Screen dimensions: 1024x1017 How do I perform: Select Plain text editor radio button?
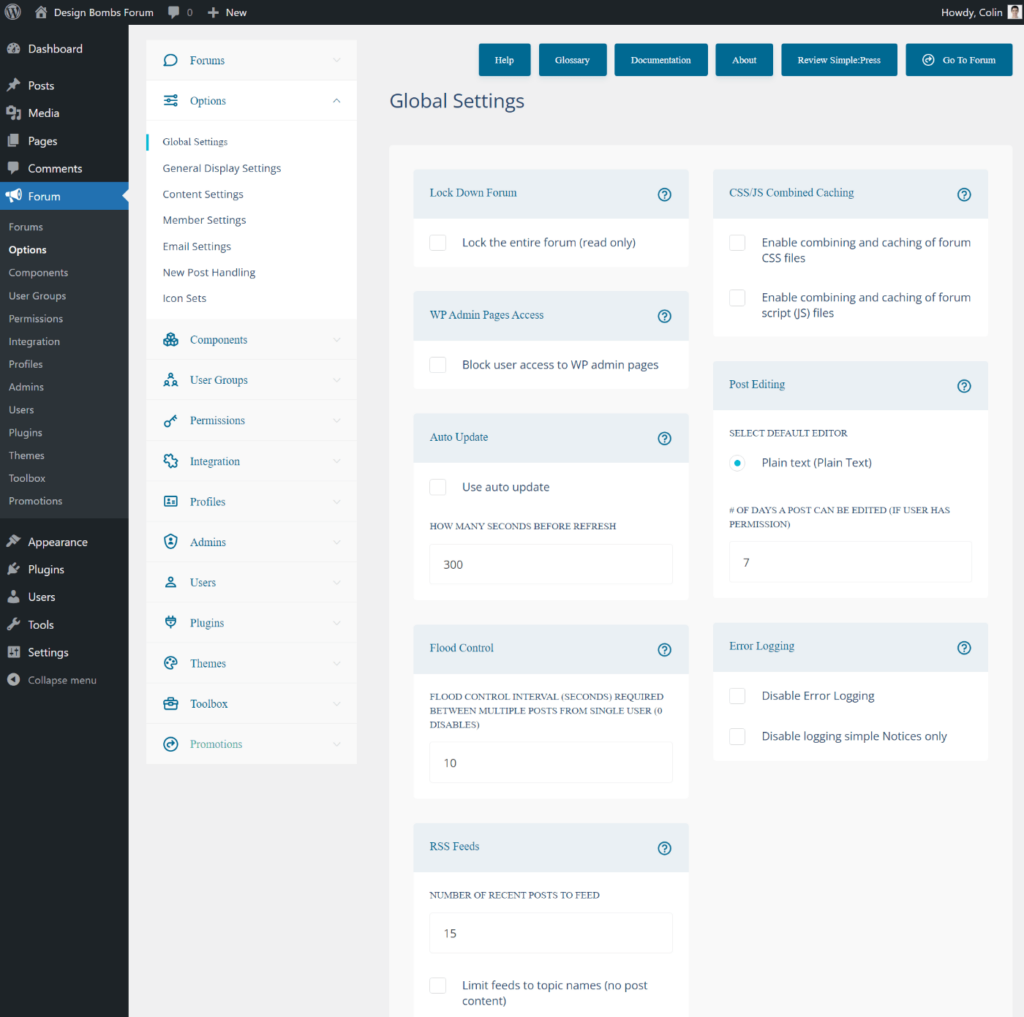pyautogui.click(x=737, y=463)
